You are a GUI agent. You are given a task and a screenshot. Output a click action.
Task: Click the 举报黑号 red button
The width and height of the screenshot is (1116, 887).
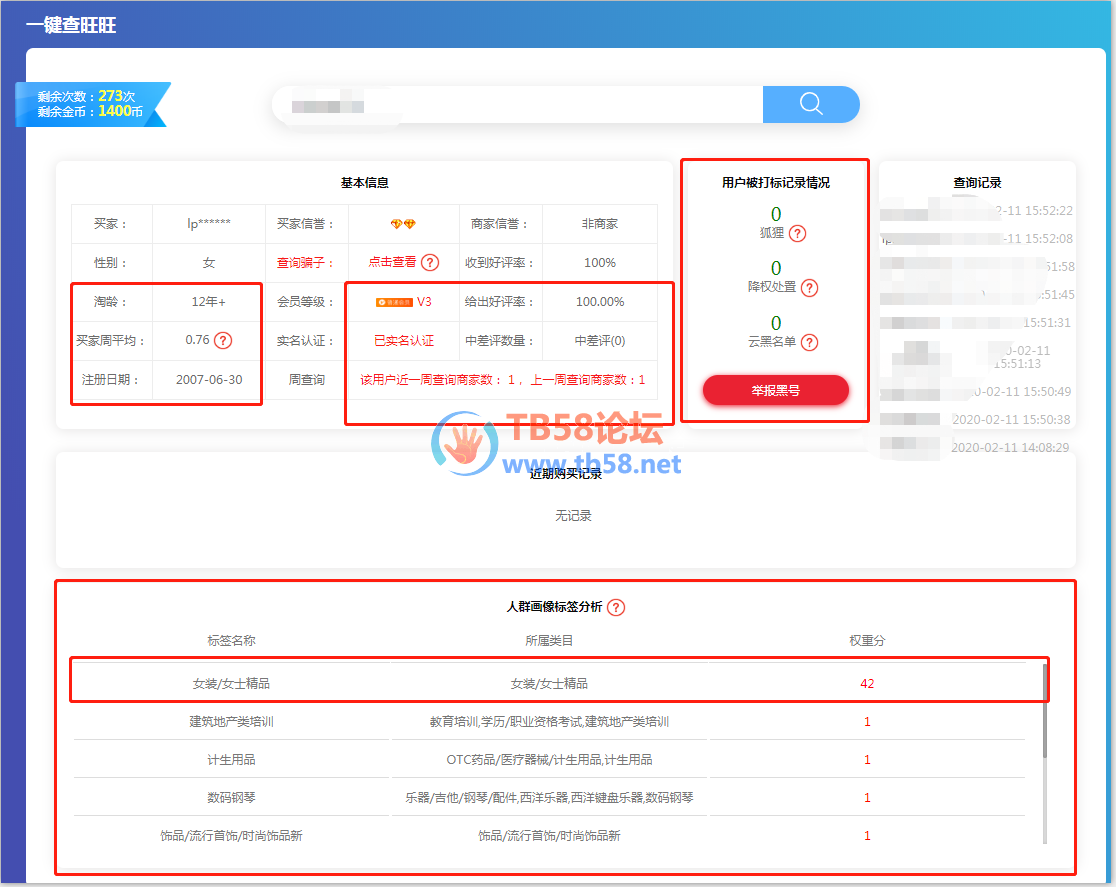tap(776, 390)
